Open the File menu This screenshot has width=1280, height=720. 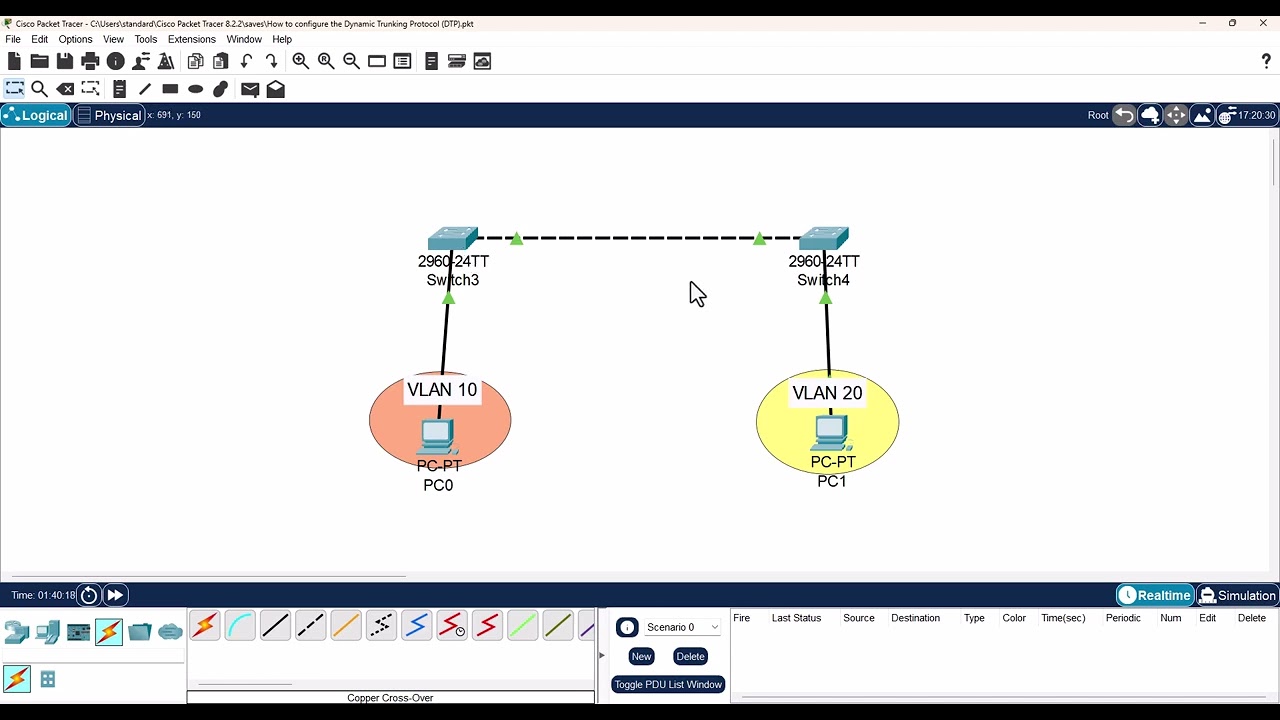(x=13, y=39)
